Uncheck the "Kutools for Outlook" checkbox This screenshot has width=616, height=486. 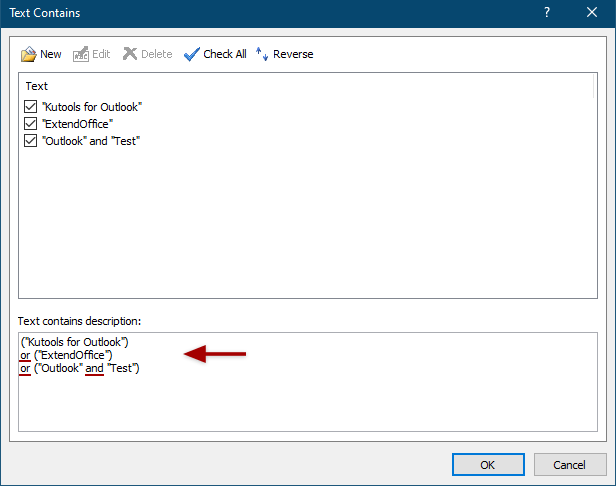point(30,106)
